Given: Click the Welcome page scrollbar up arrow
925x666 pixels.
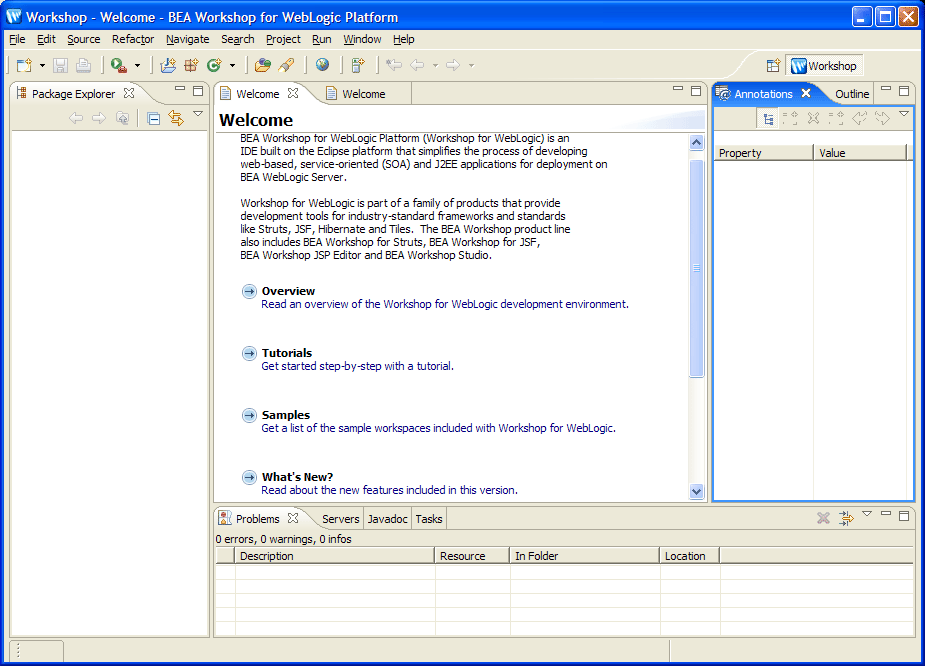Looking at the screenshot, I should (x=697, y=143).
